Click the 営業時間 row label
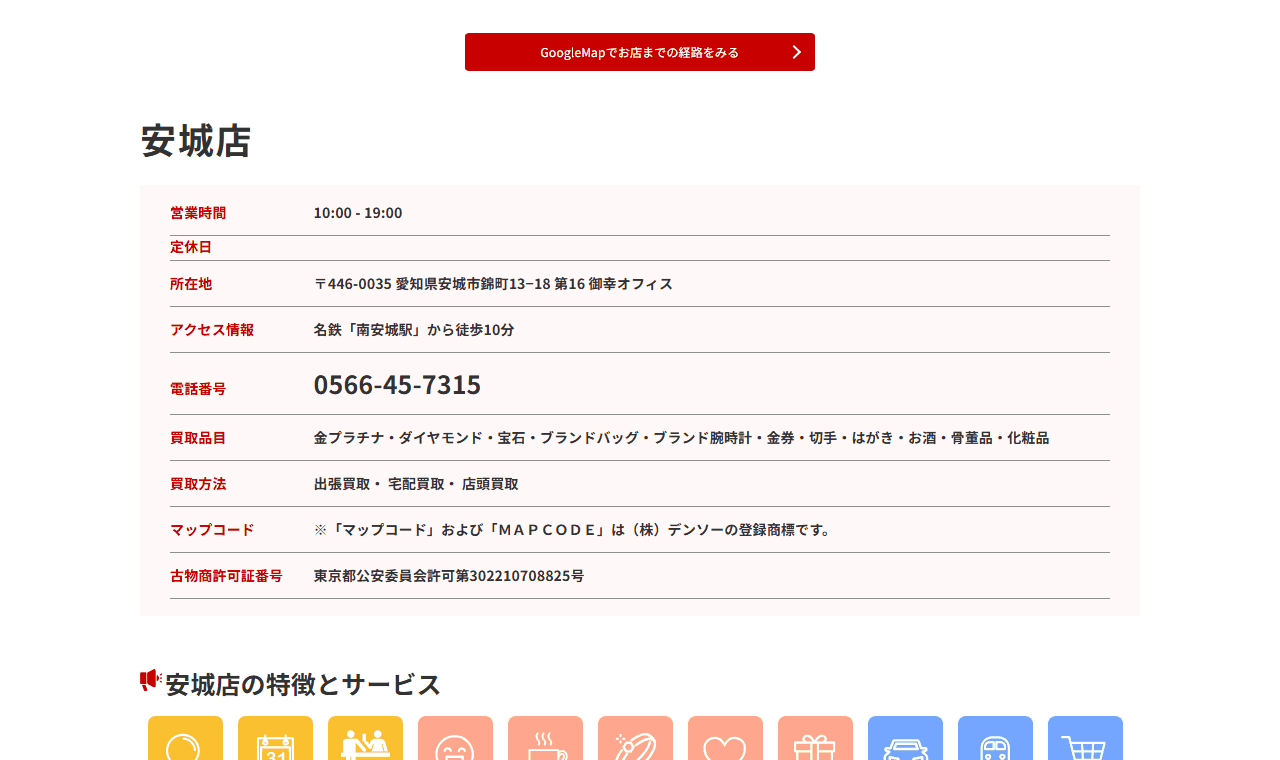1280x760 pixels. click(198, 213)
